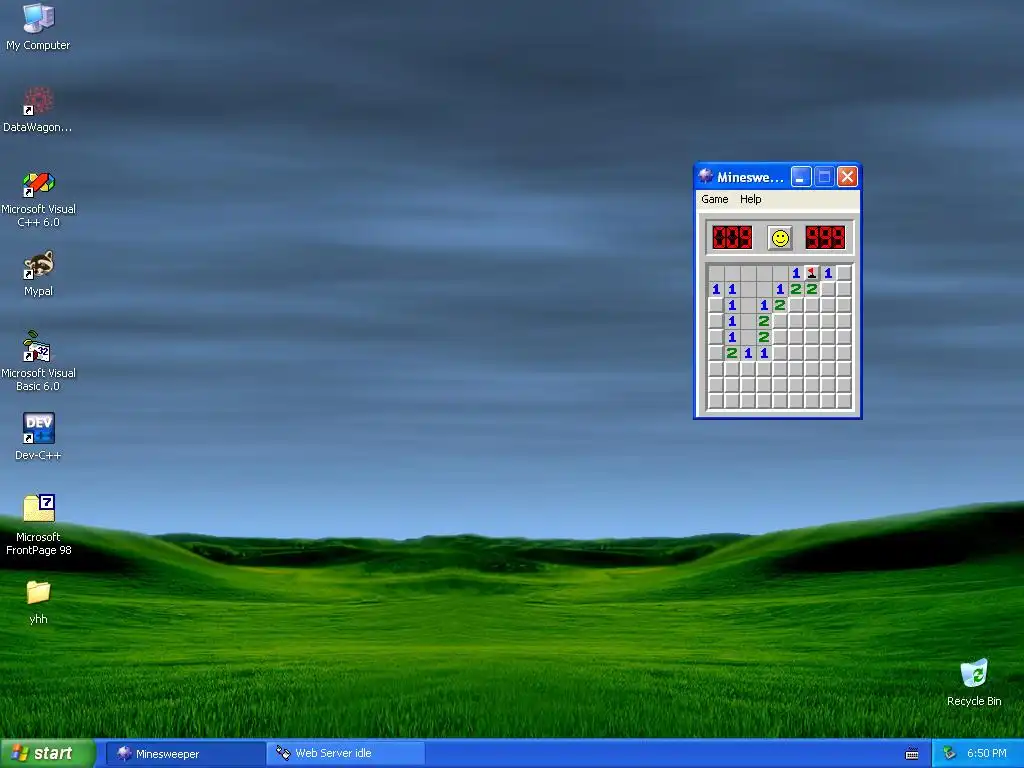Click the red flagged cell in Minesweeper
The width and height of the screenshot is (1024, 768).
[812, 273]
